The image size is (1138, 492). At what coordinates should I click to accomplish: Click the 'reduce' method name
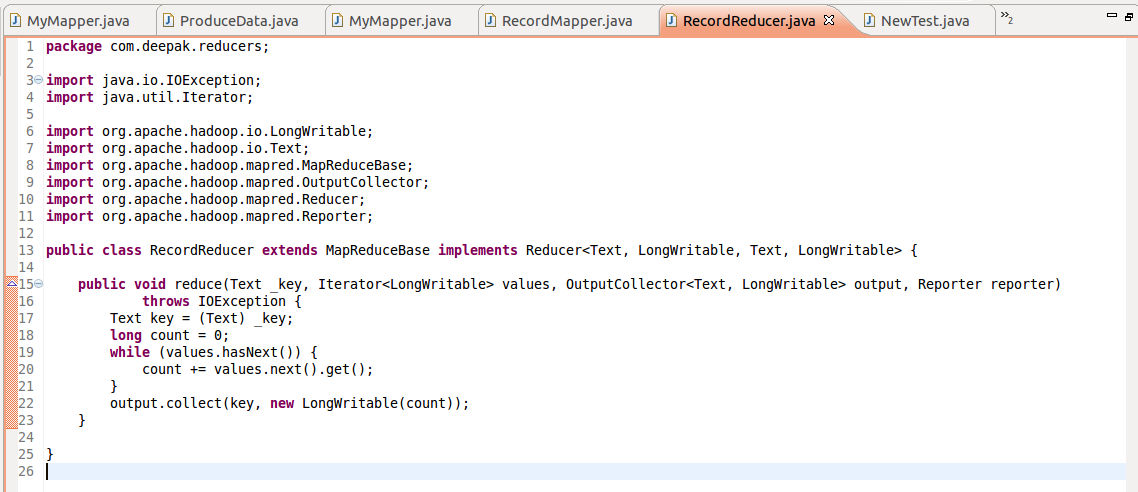(197, 284)
